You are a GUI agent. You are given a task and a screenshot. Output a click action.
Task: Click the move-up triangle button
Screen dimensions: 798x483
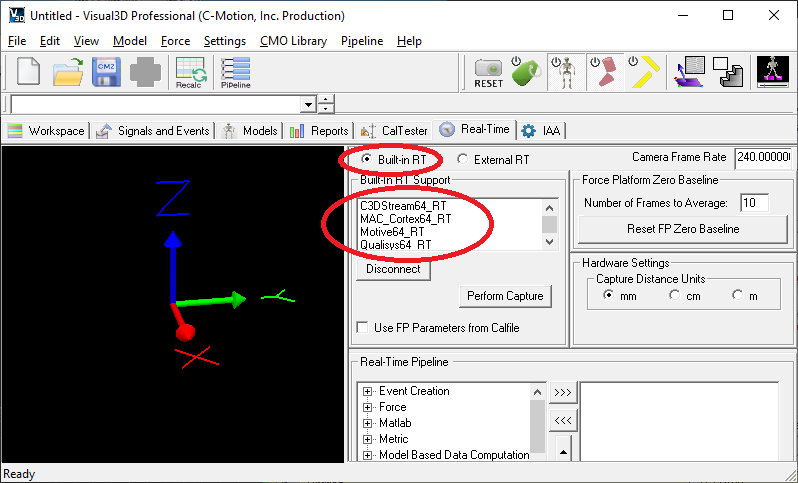click(563, 450)
